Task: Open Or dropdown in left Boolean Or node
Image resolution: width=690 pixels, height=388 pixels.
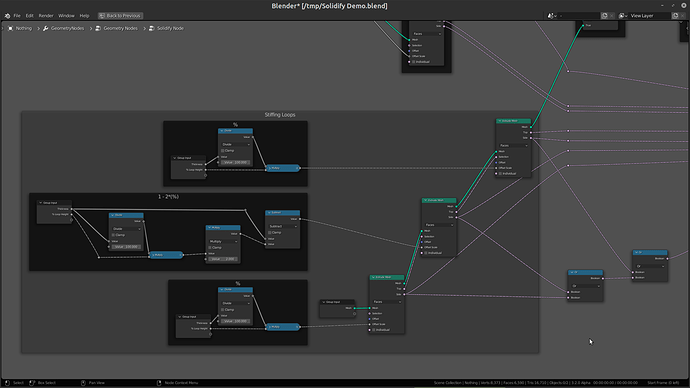Action: point(586,286)
